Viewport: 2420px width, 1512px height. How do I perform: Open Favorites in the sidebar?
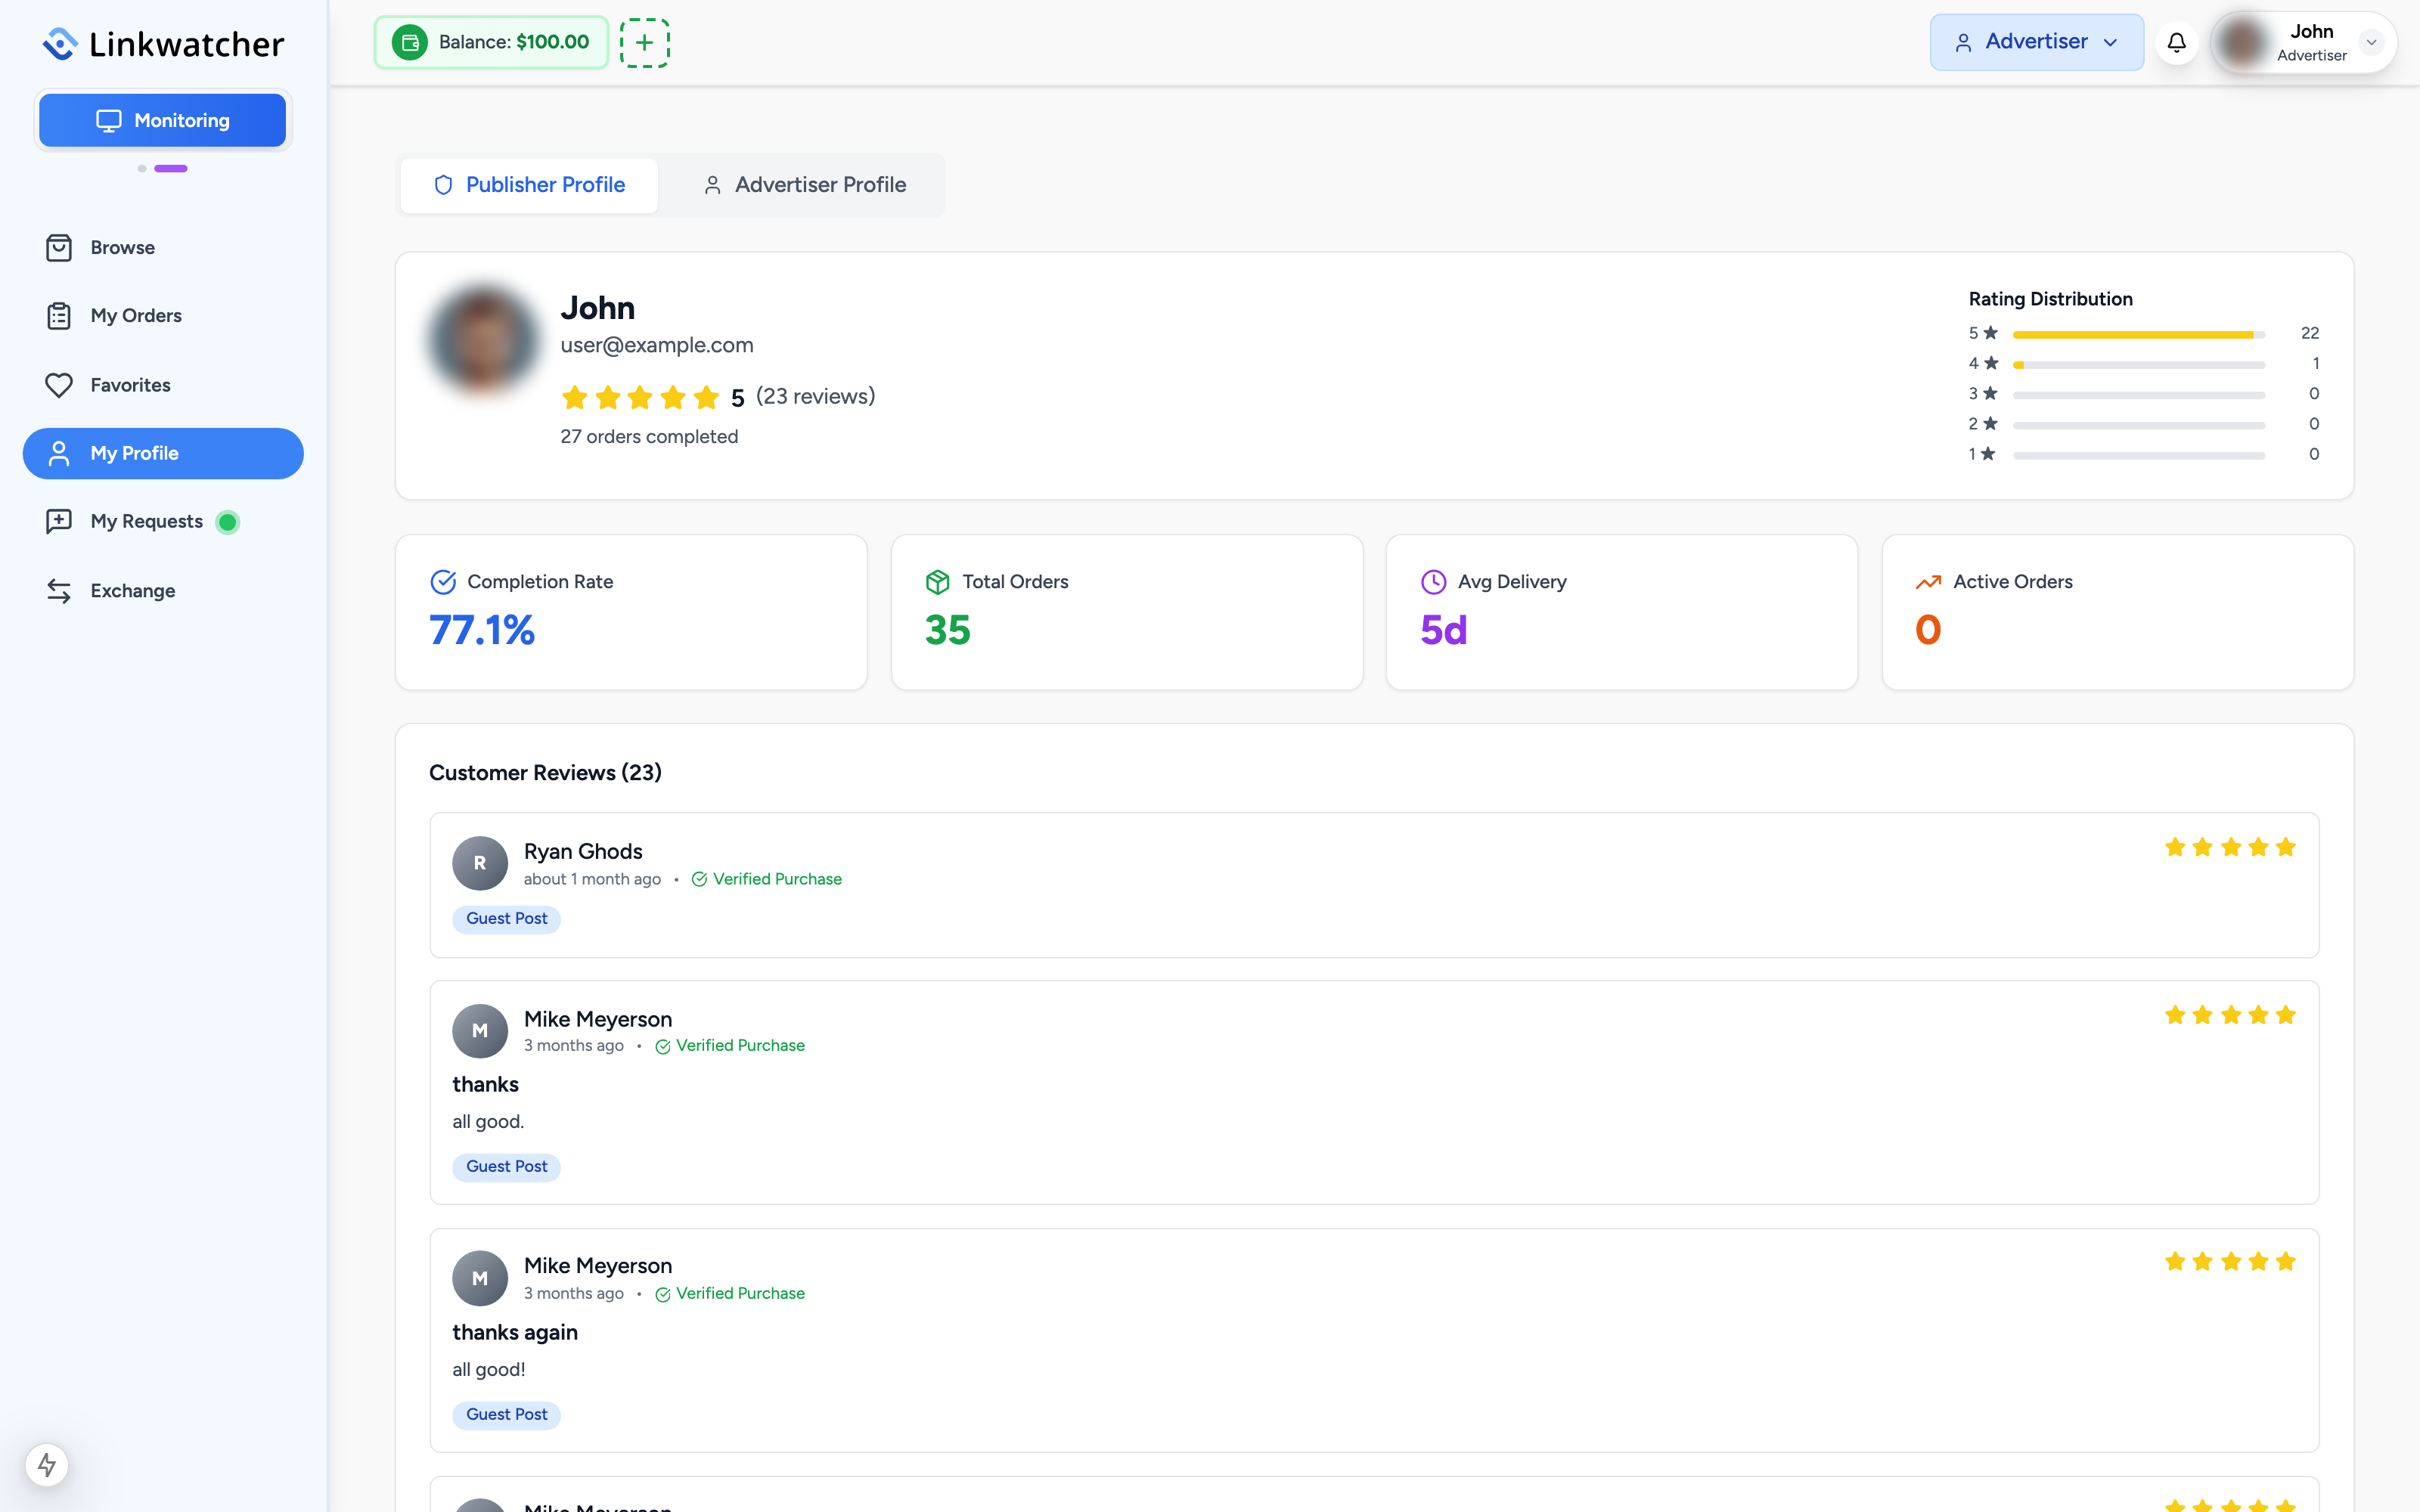[163, 385]
